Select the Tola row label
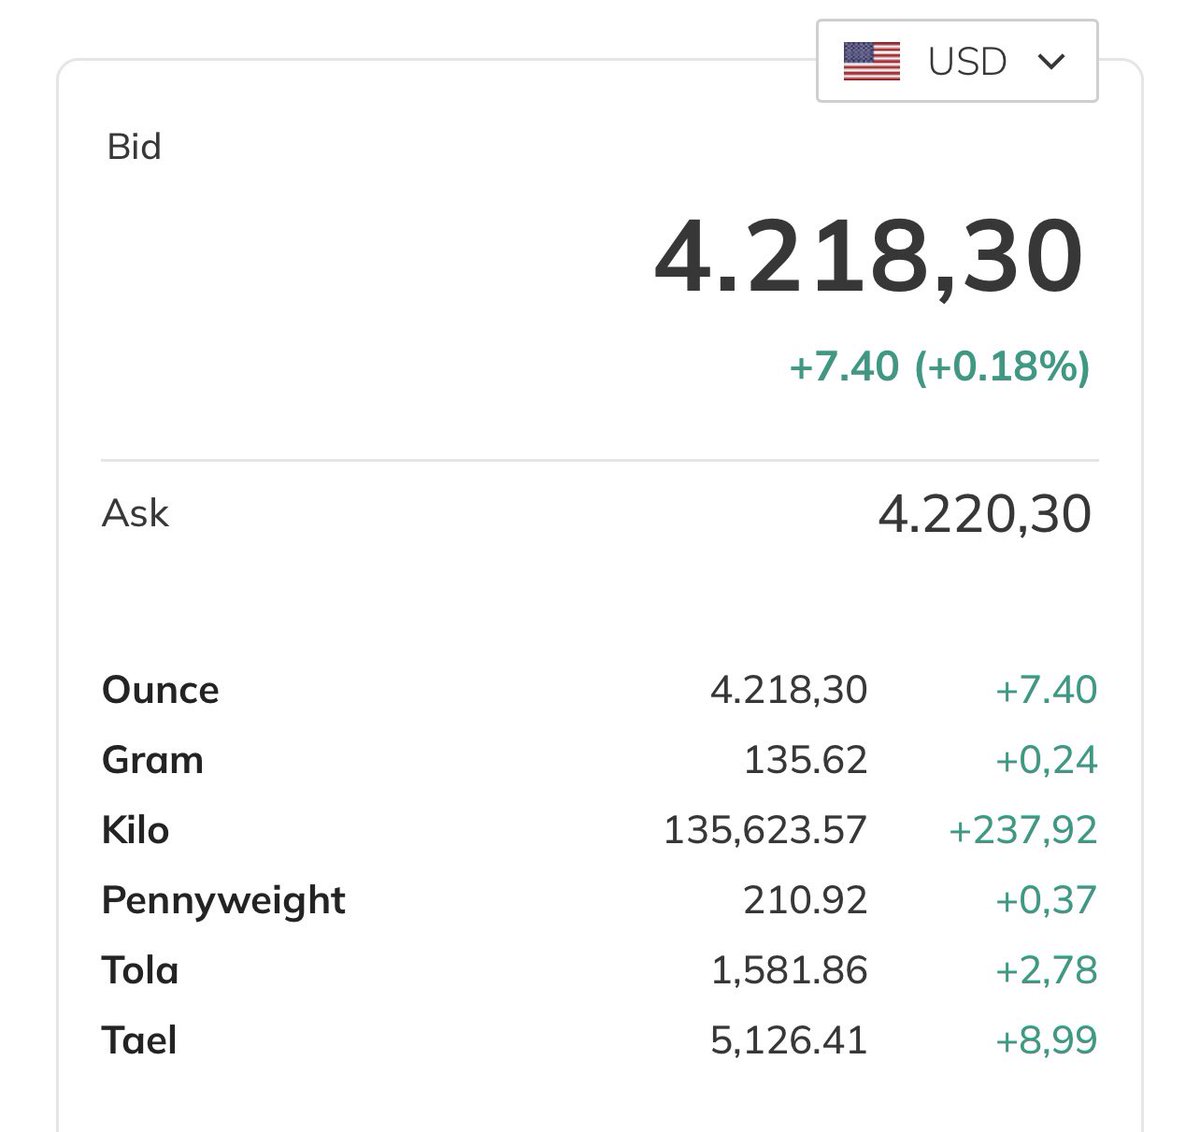This screenshot has width=1200, height=1132. click(x=140, y=970)
